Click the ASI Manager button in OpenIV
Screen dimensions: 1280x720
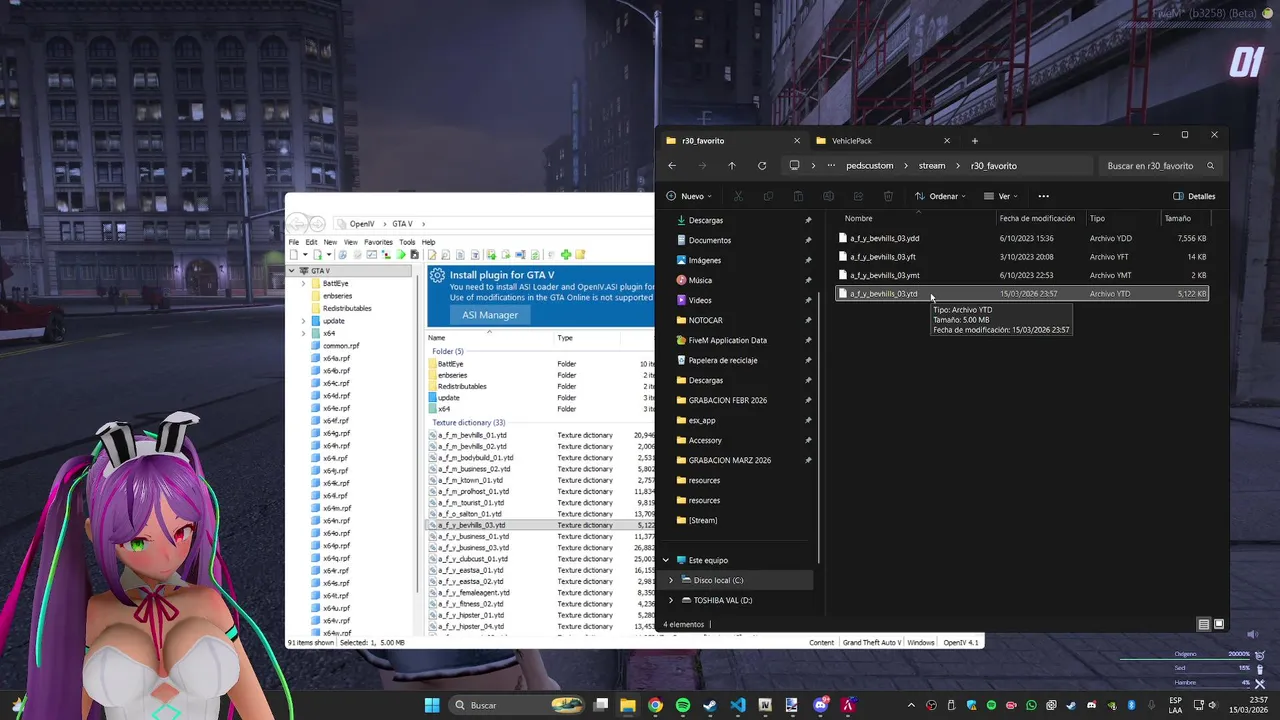coord(490,315)
